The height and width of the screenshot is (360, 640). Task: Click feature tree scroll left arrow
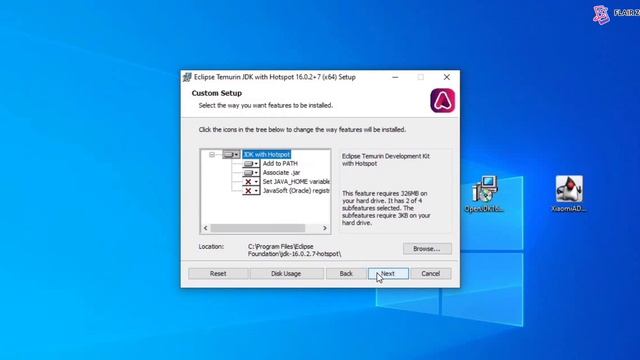tap(206, 228)
